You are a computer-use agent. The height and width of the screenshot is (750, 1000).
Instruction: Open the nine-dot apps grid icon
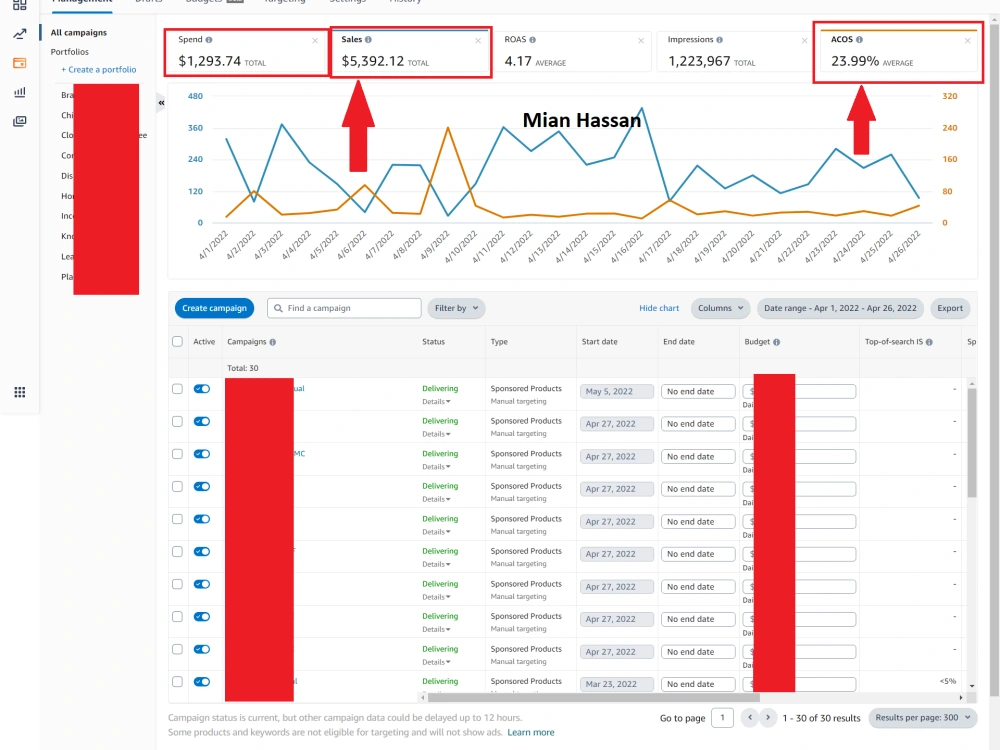[20, 392]
